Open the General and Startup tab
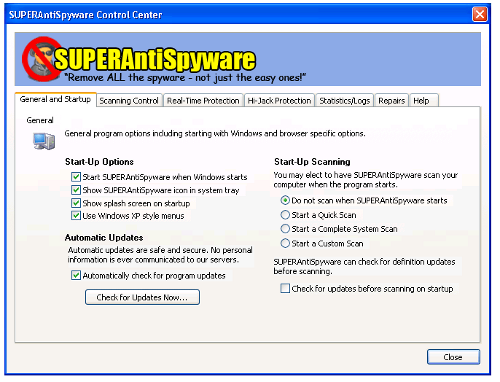This screenshot has width=500, height=382. [x=55, y=99]
